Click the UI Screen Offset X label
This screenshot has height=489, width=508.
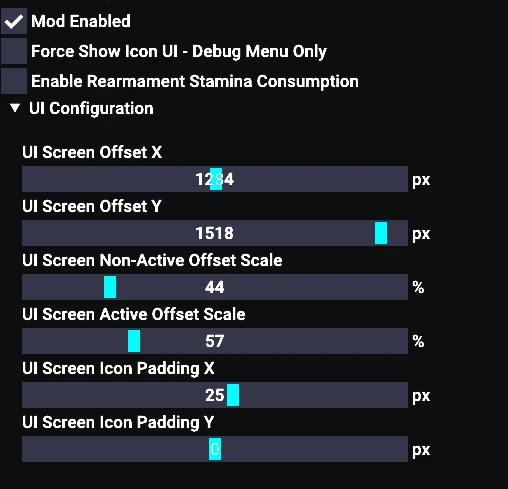pos(92,152)
